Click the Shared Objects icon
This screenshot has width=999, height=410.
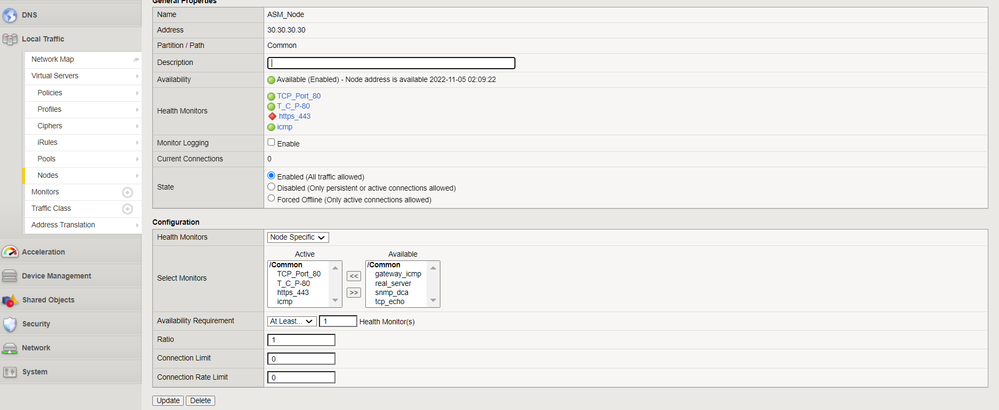coord(10,300)
